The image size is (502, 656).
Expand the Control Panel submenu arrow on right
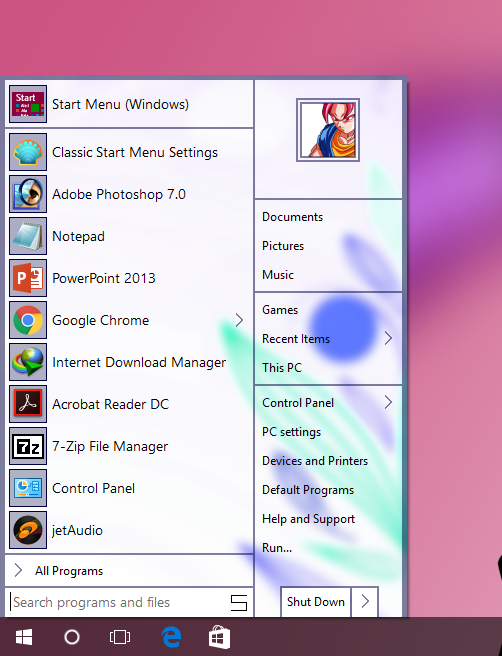tap(388, 402)
